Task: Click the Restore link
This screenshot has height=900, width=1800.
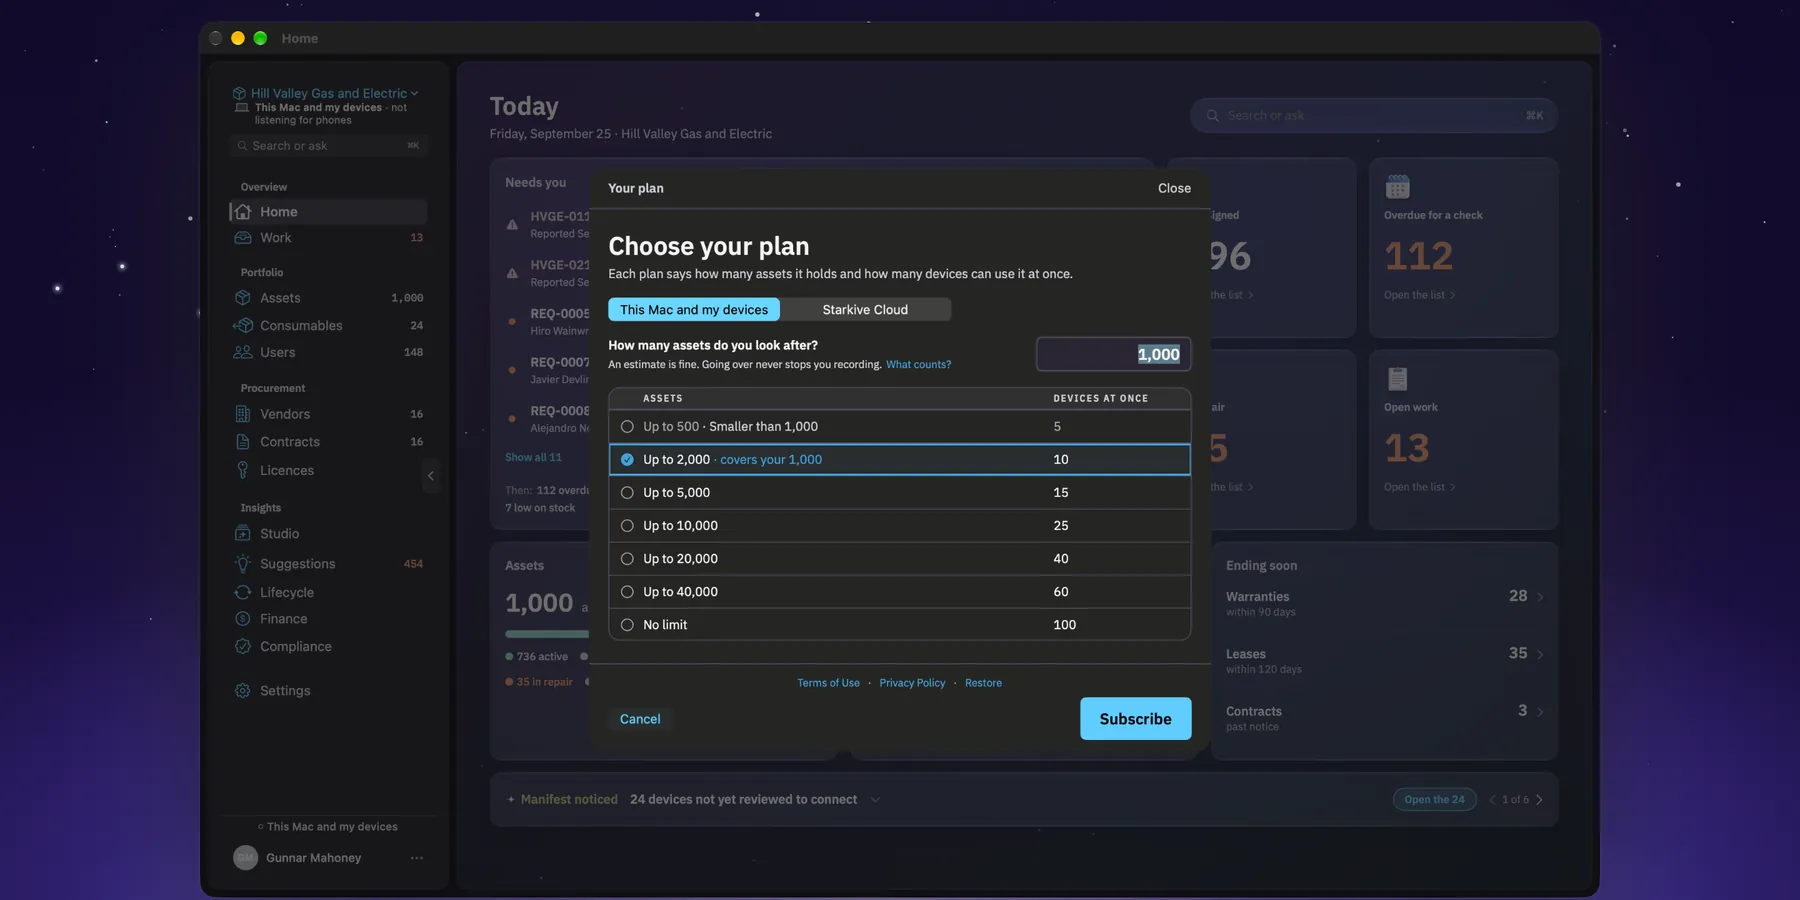Action: pos(983,683)
